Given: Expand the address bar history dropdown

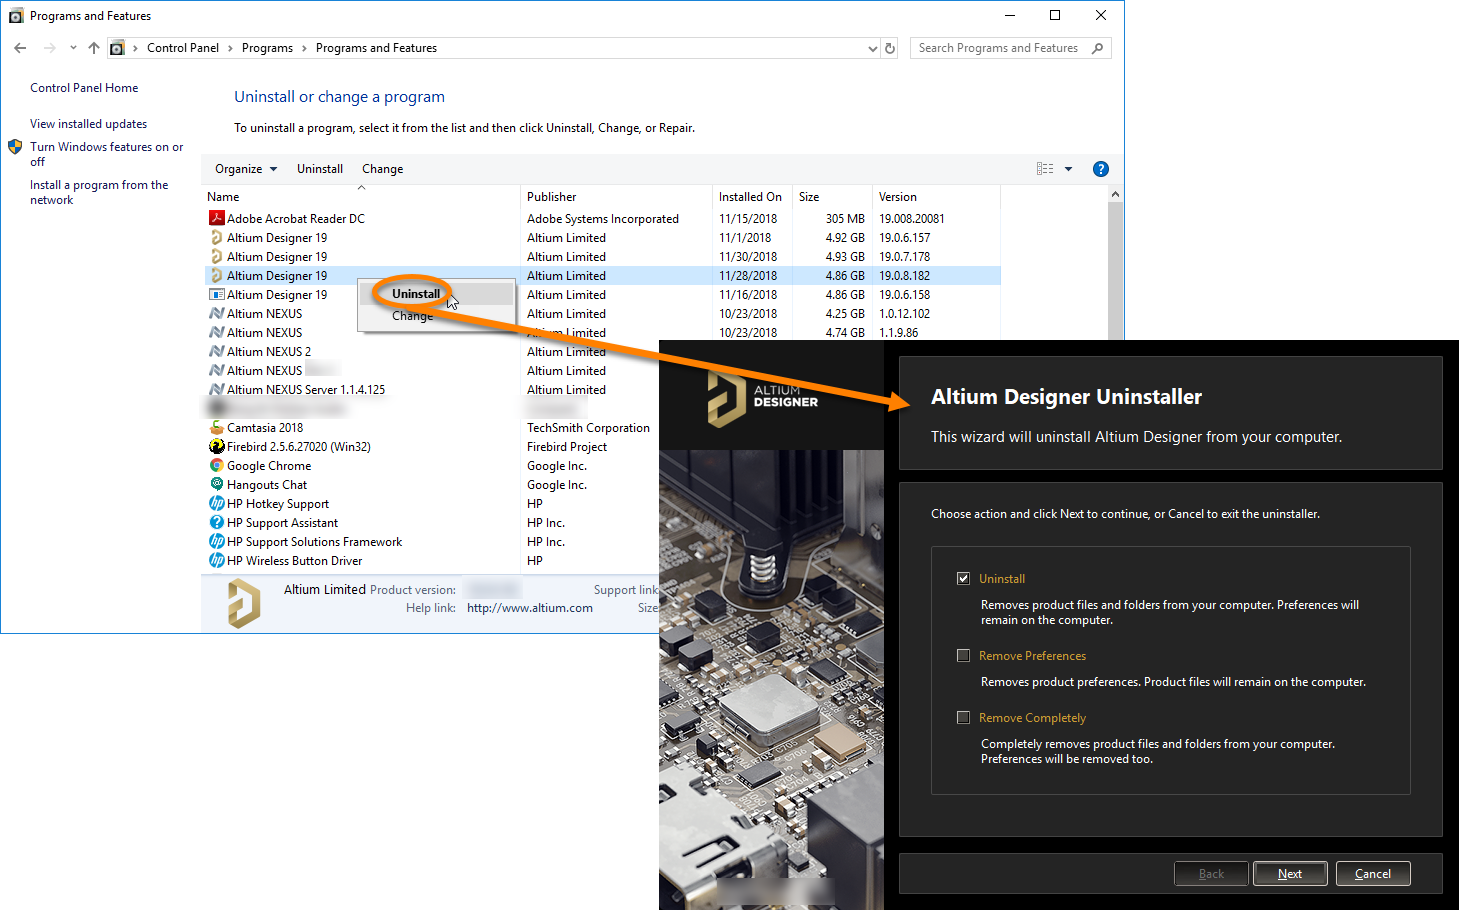Looking at the screenshot, I should coord(873,48).
